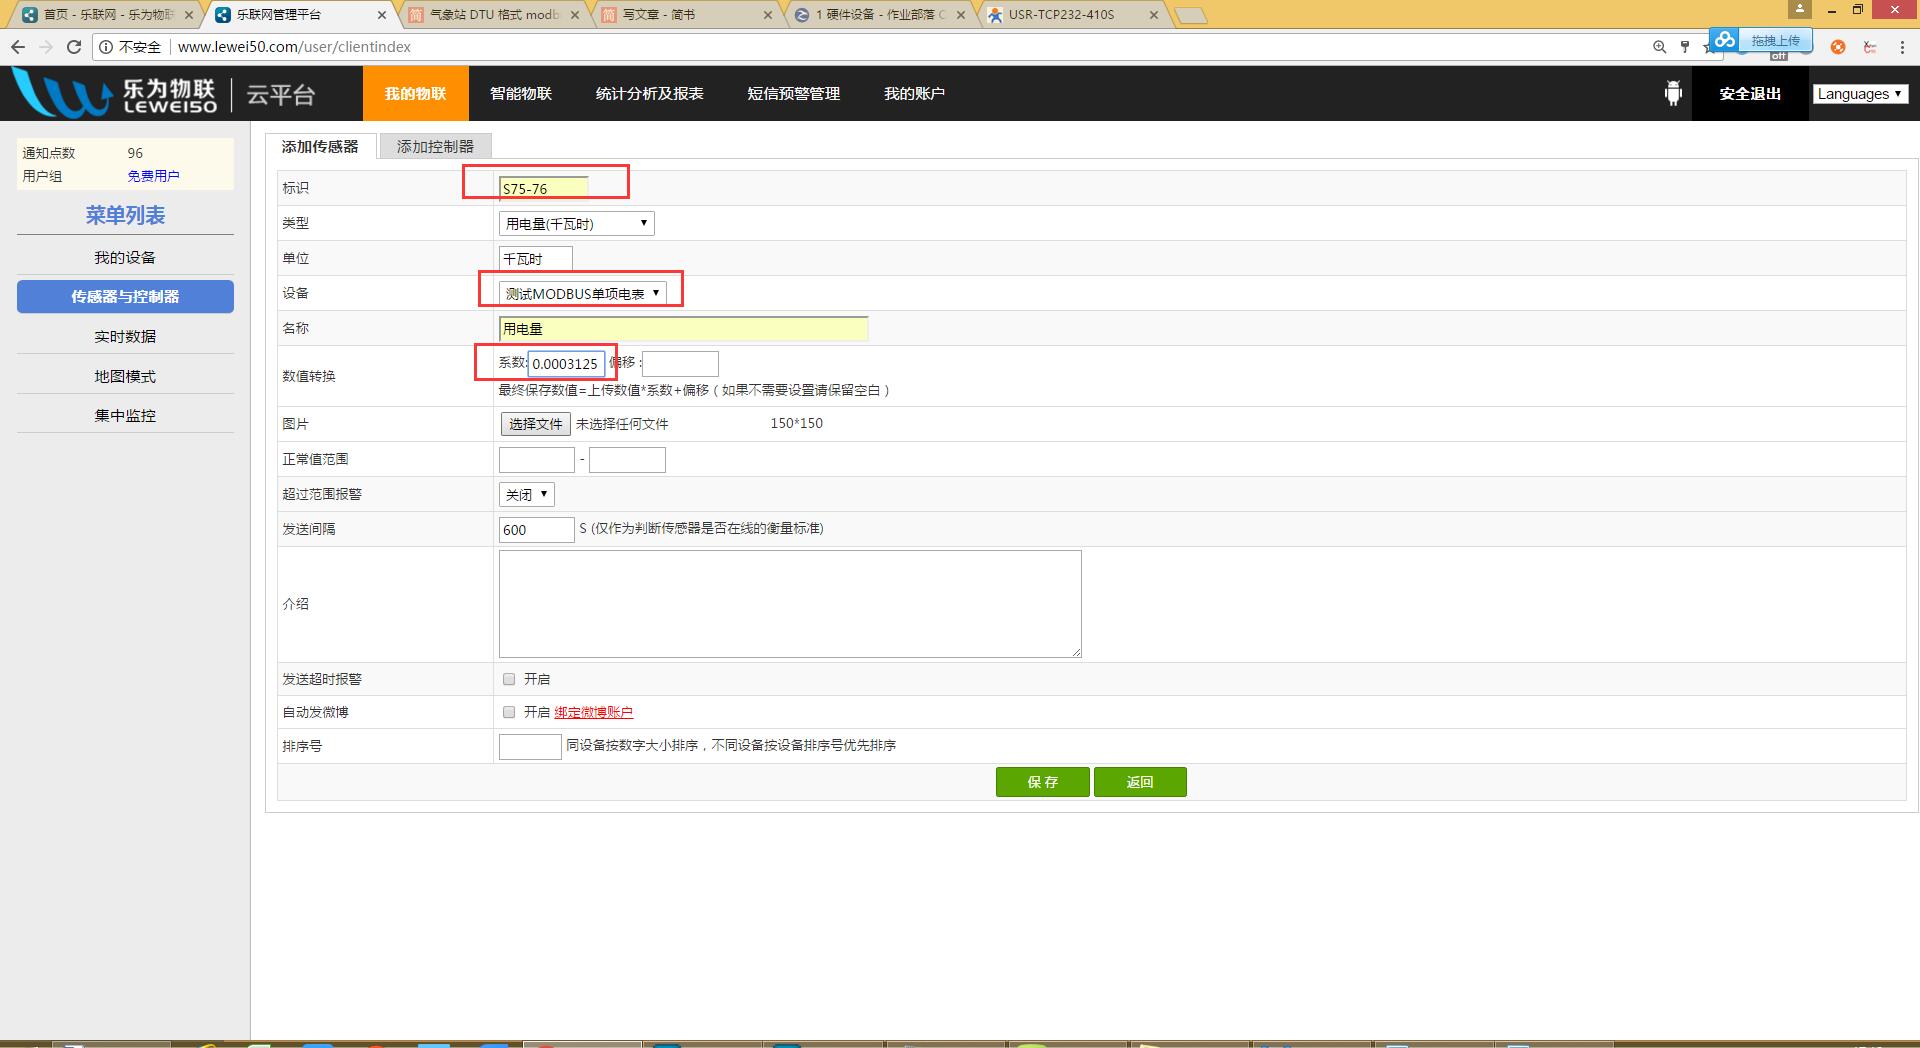
Task: Click the 排序号 input field
Action: coord(530,746)
